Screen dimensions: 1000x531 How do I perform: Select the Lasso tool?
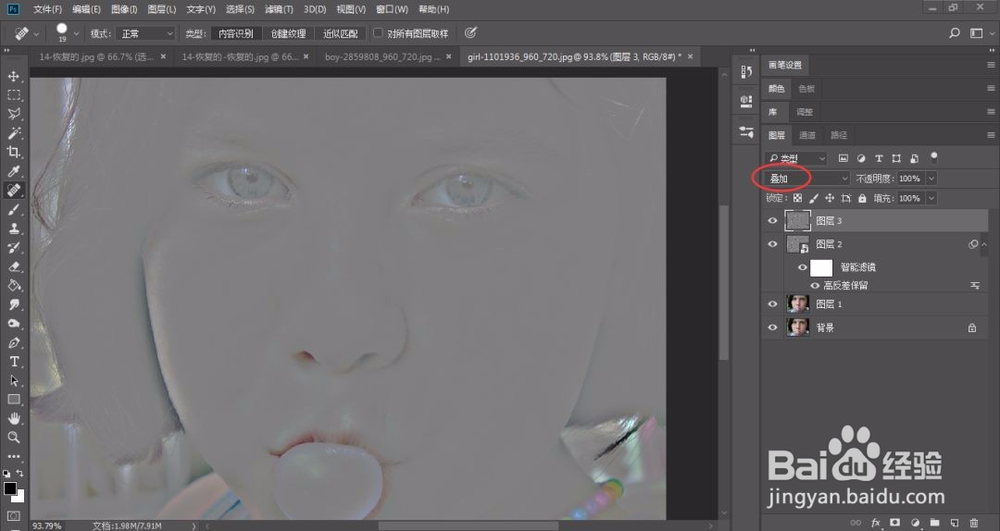click(x=13, y=114)
